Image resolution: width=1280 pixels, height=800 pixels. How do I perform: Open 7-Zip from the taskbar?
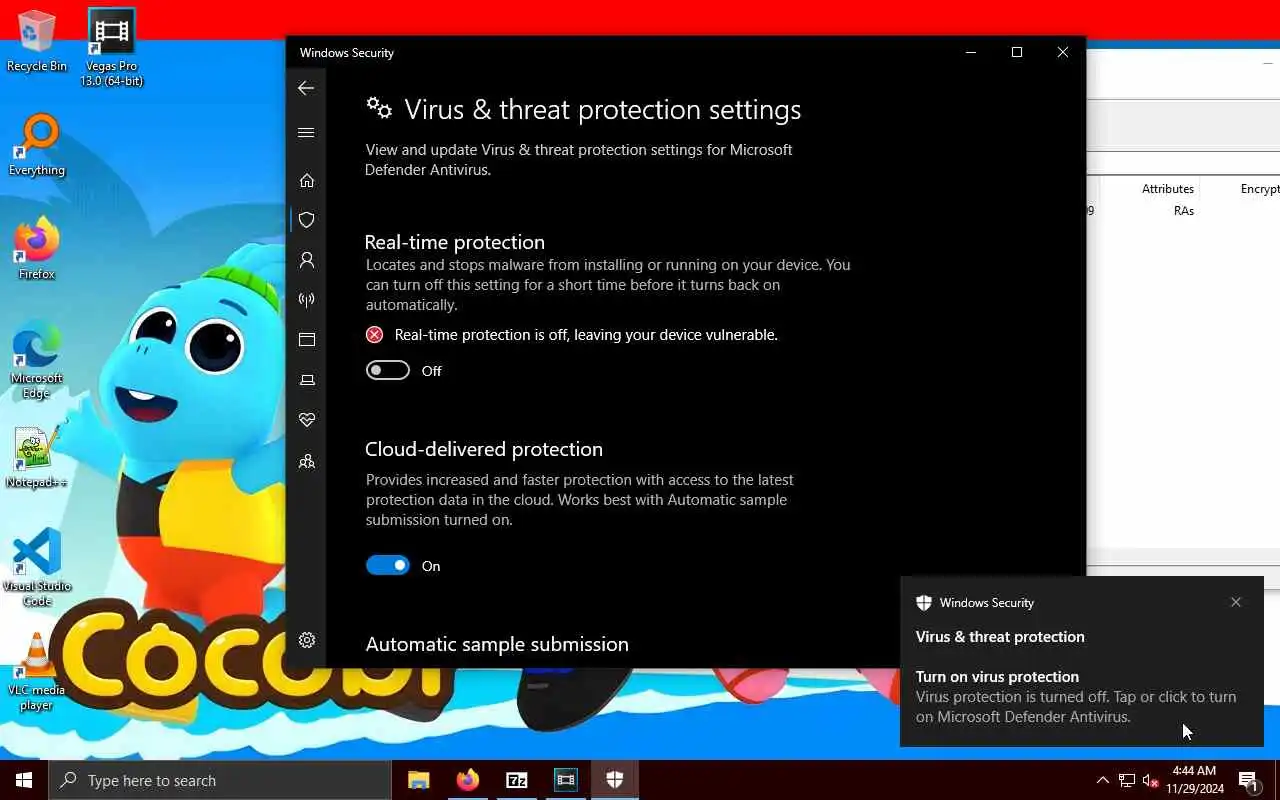coord(517,780)
